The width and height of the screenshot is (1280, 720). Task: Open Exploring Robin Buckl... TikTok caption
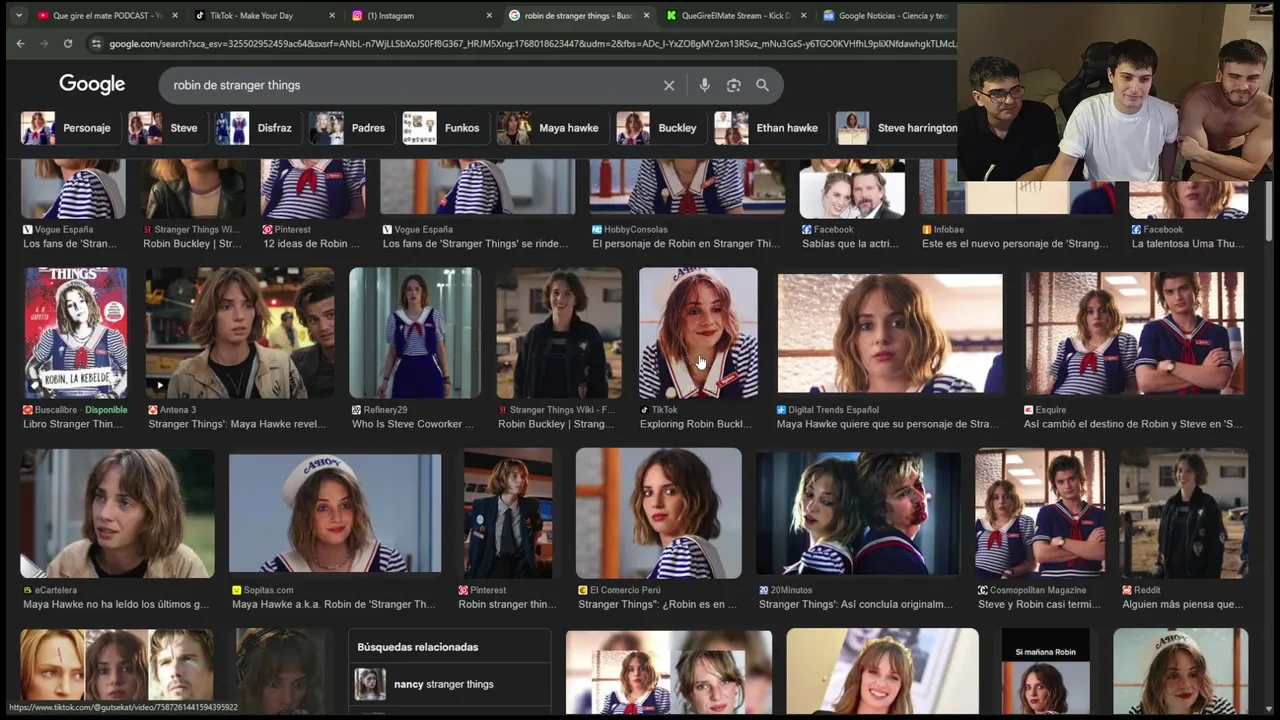(x=696, y=424)
